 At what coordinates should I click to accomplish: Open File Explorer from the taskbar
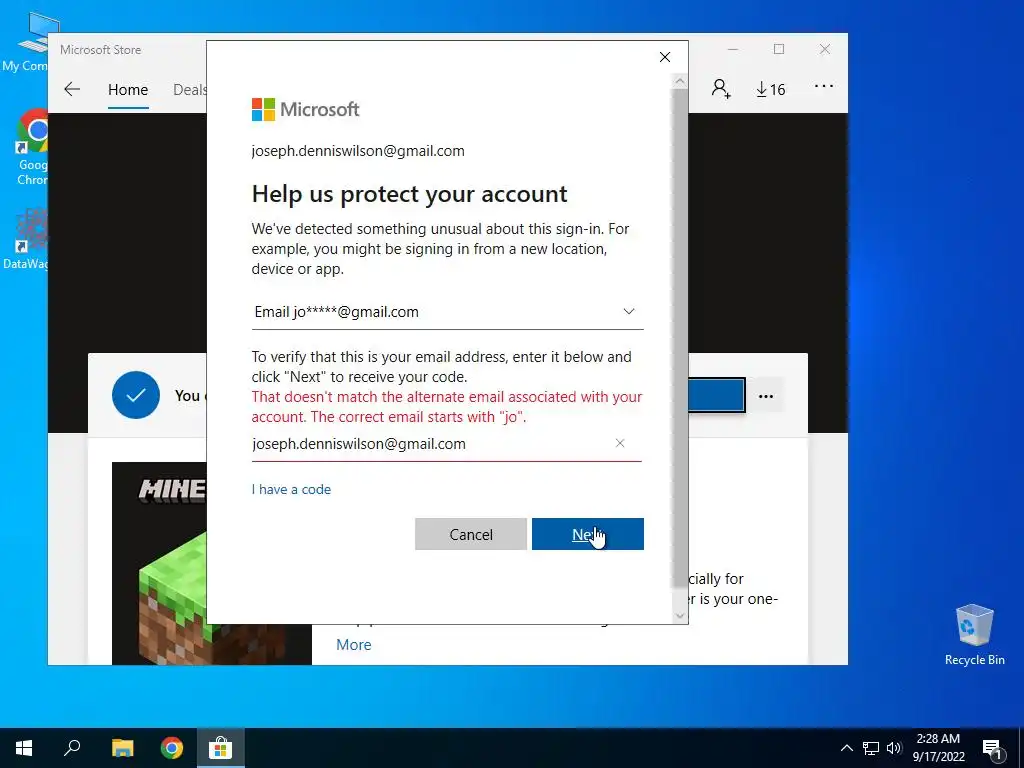[x=122, y=748]
